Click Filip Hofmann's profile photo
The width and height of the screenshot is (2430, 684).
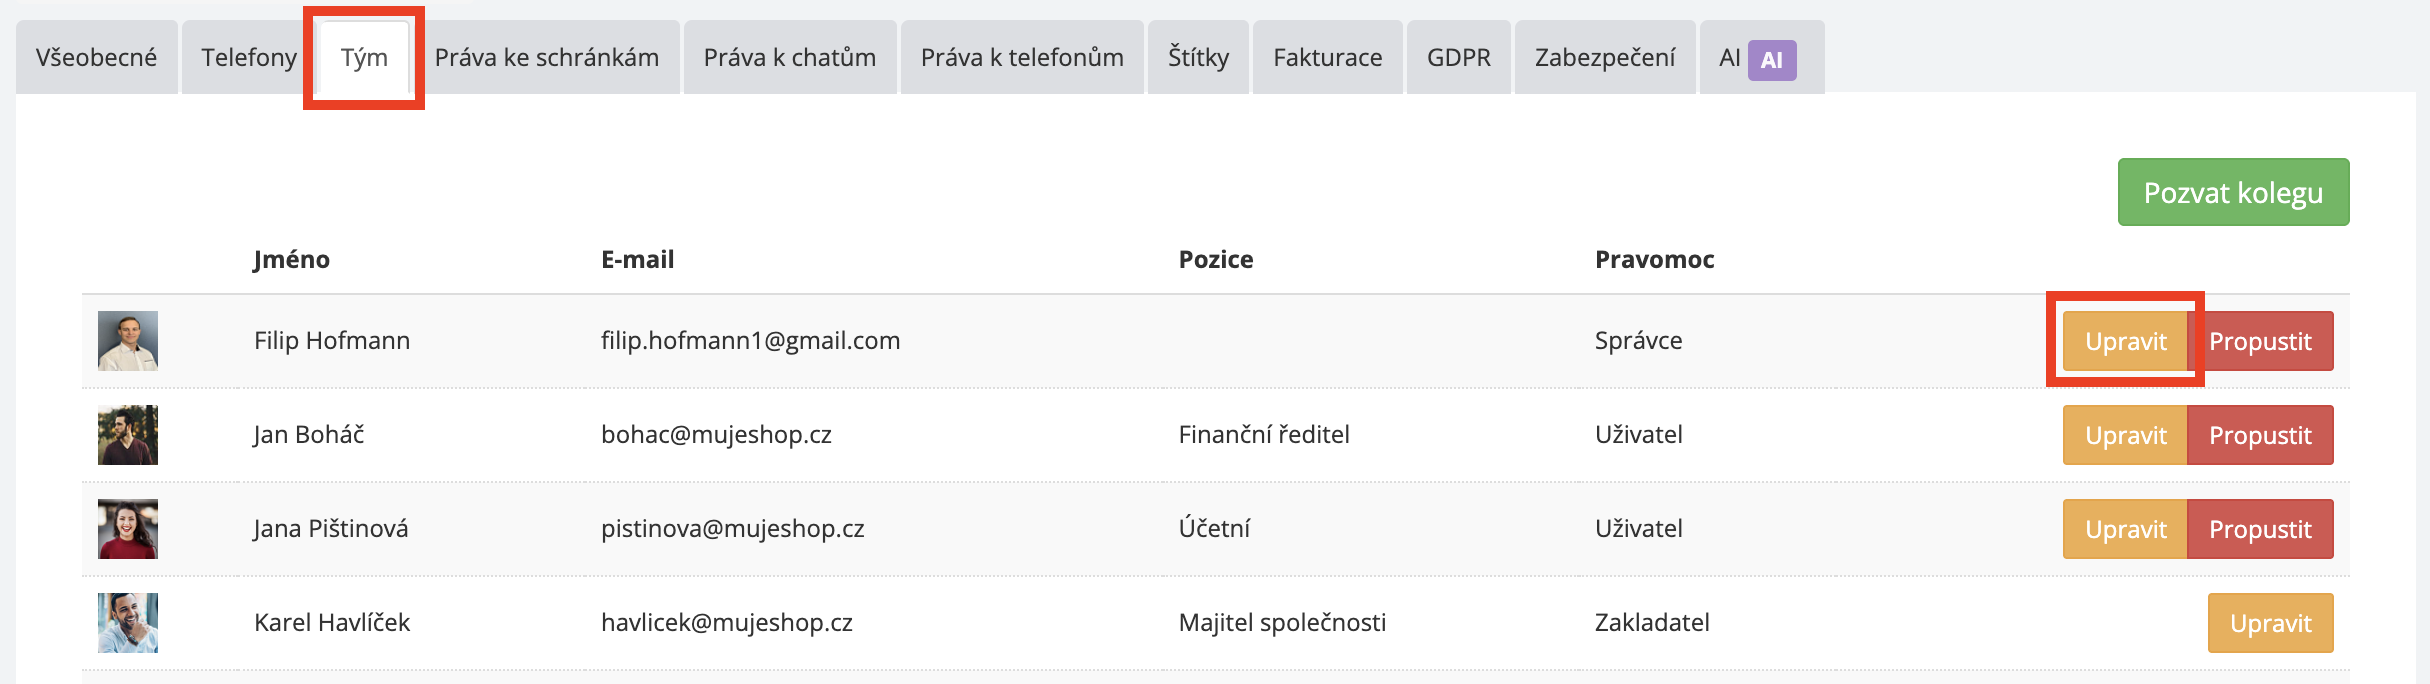[x=128, y=341]
